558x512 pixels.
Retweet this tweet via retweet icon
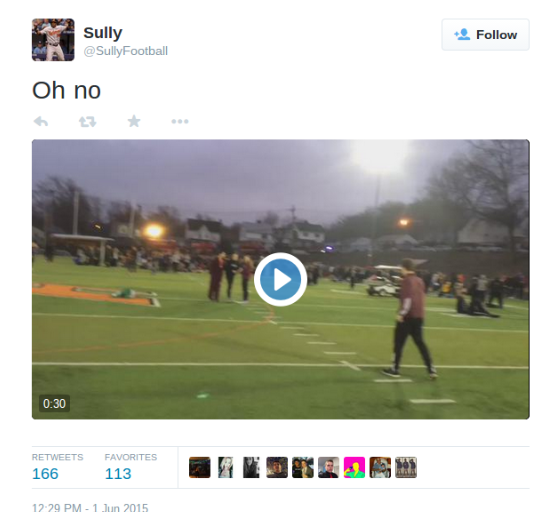tap(88, 122)
